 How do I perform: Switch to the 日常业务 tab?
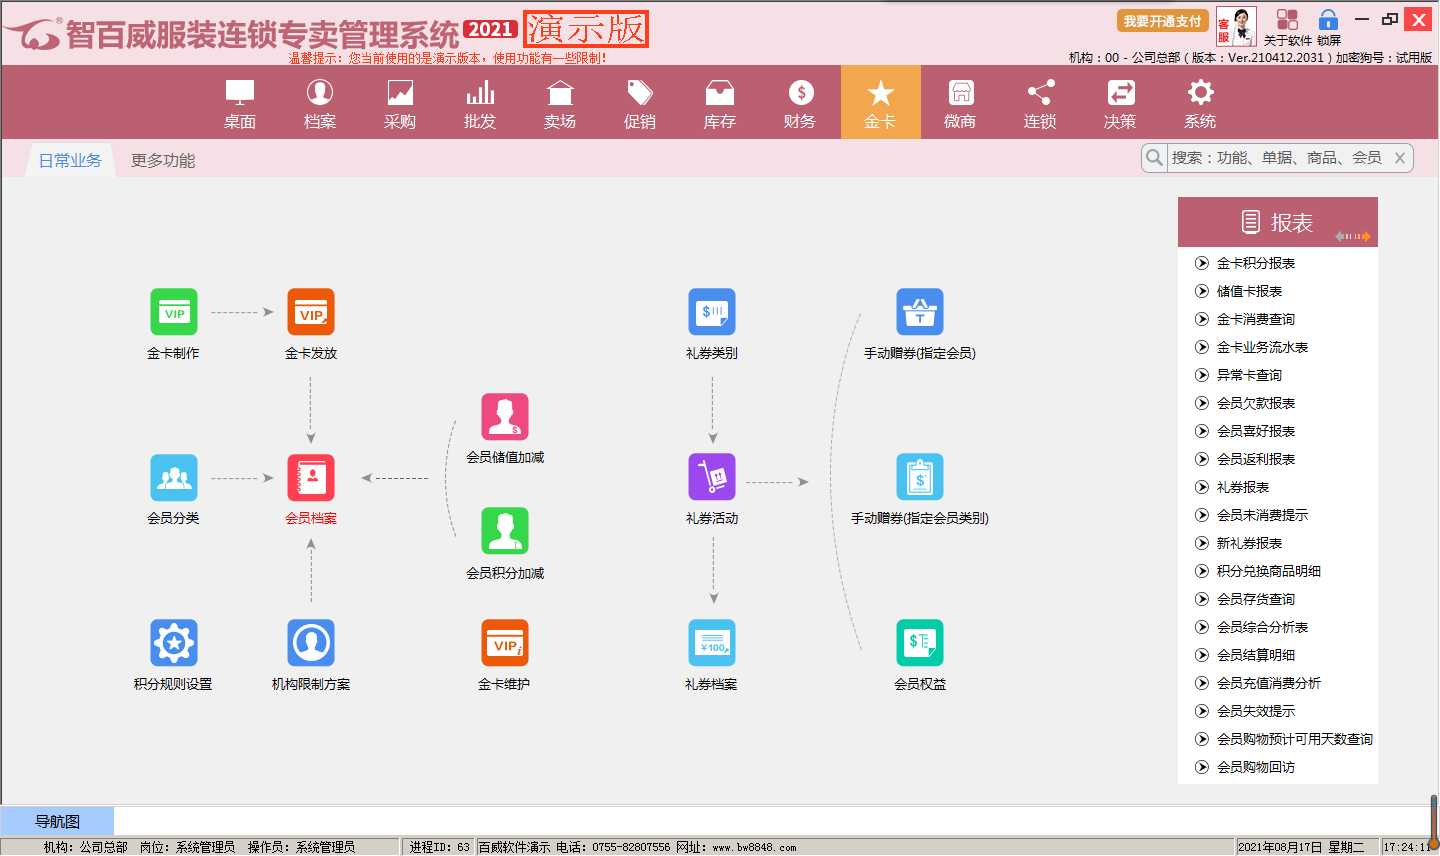pyautogui.click(x=70, y=161)
